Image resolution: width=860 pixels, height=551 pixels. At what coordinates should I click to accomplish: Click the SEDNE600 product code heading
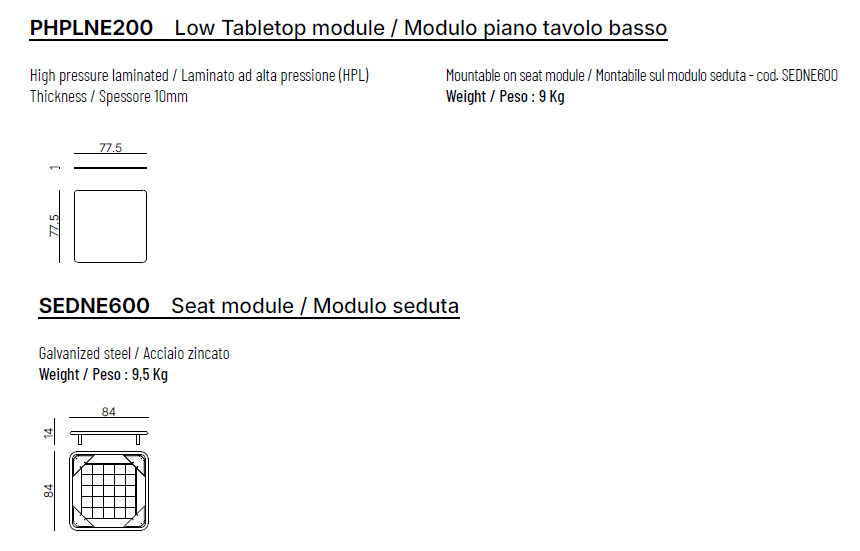[x=94, y=306]
